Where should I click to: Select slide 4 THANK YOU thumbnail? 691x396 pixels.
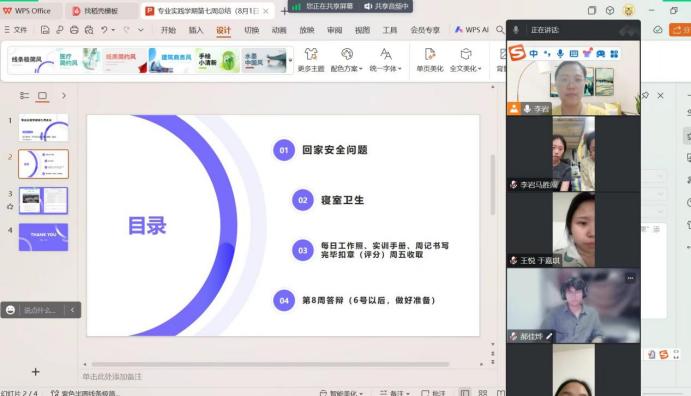coord(43,237)
